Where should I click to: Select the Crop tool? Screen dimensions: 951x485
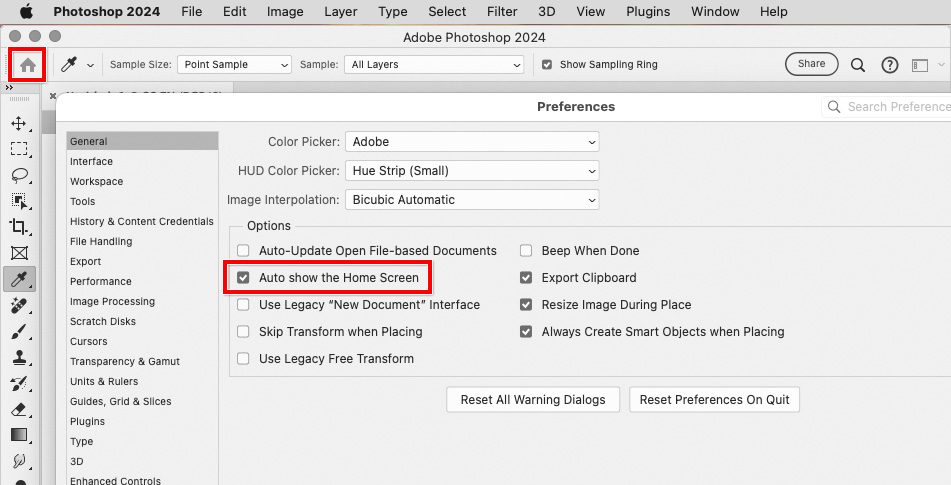19,227
